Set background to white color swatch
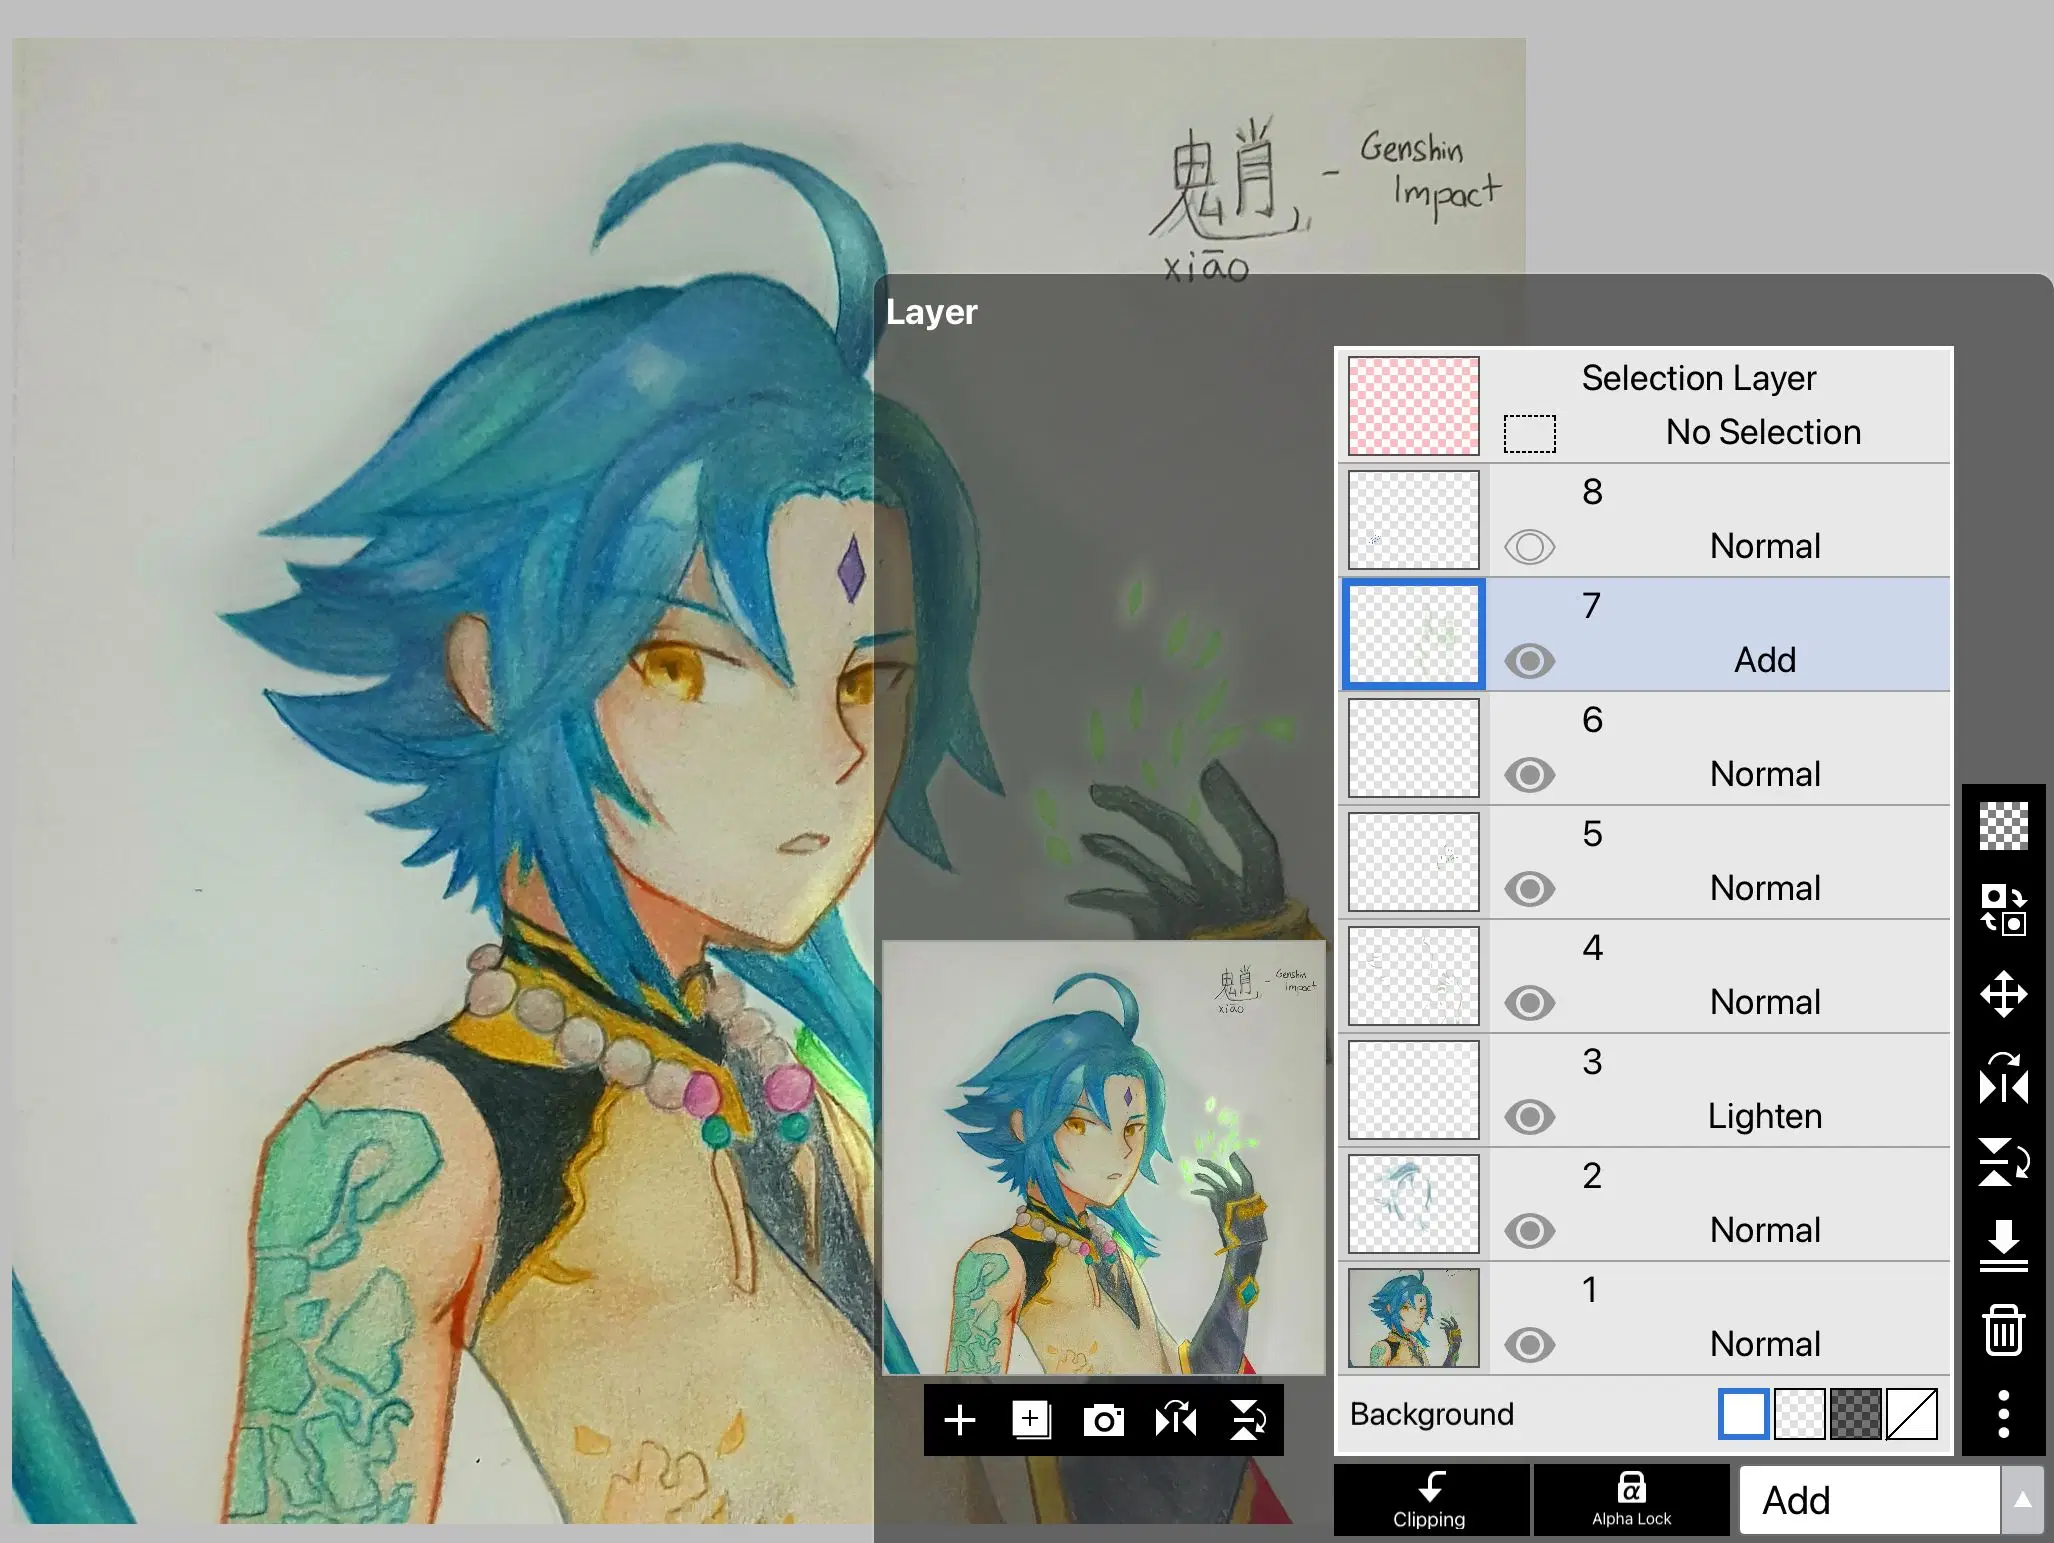The height and width of the screenshot is (1543, 2054). point(1744,1414)
